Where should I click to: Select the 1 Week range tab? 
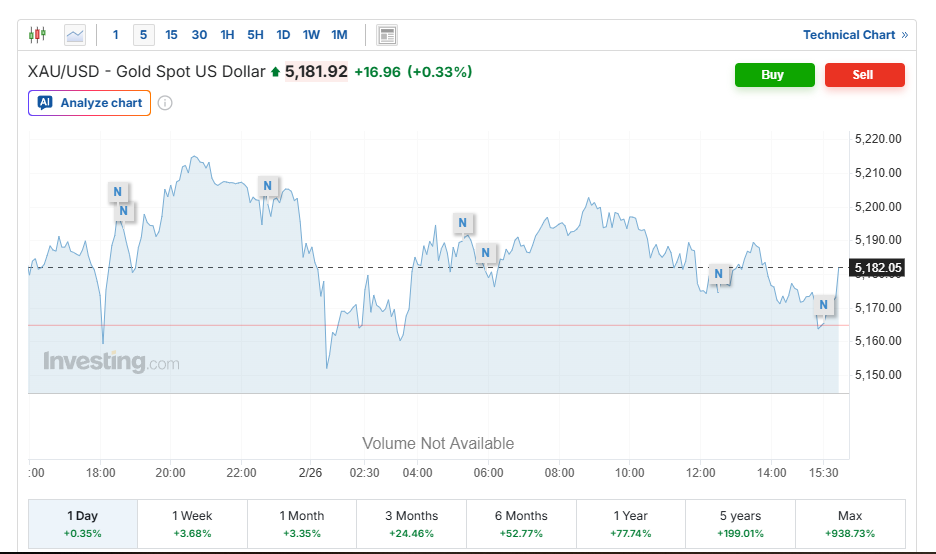192,523
